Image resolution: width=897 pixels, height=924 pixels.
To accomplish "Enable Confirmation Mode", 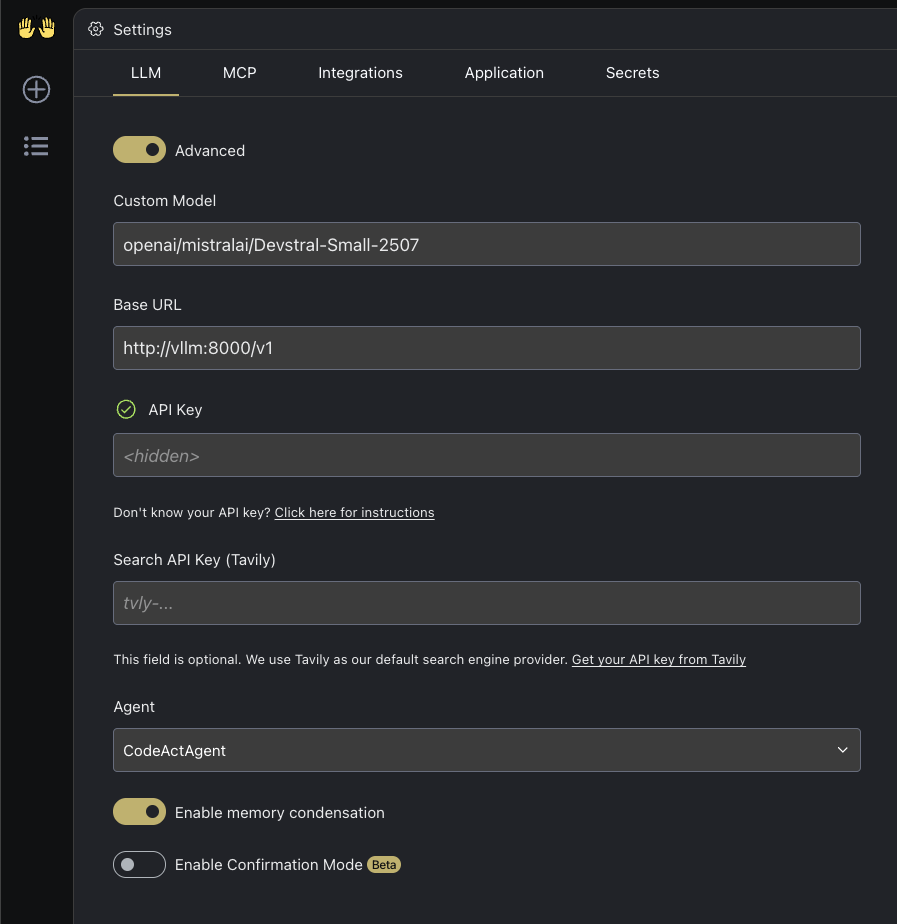I will [x=139, y=864].
